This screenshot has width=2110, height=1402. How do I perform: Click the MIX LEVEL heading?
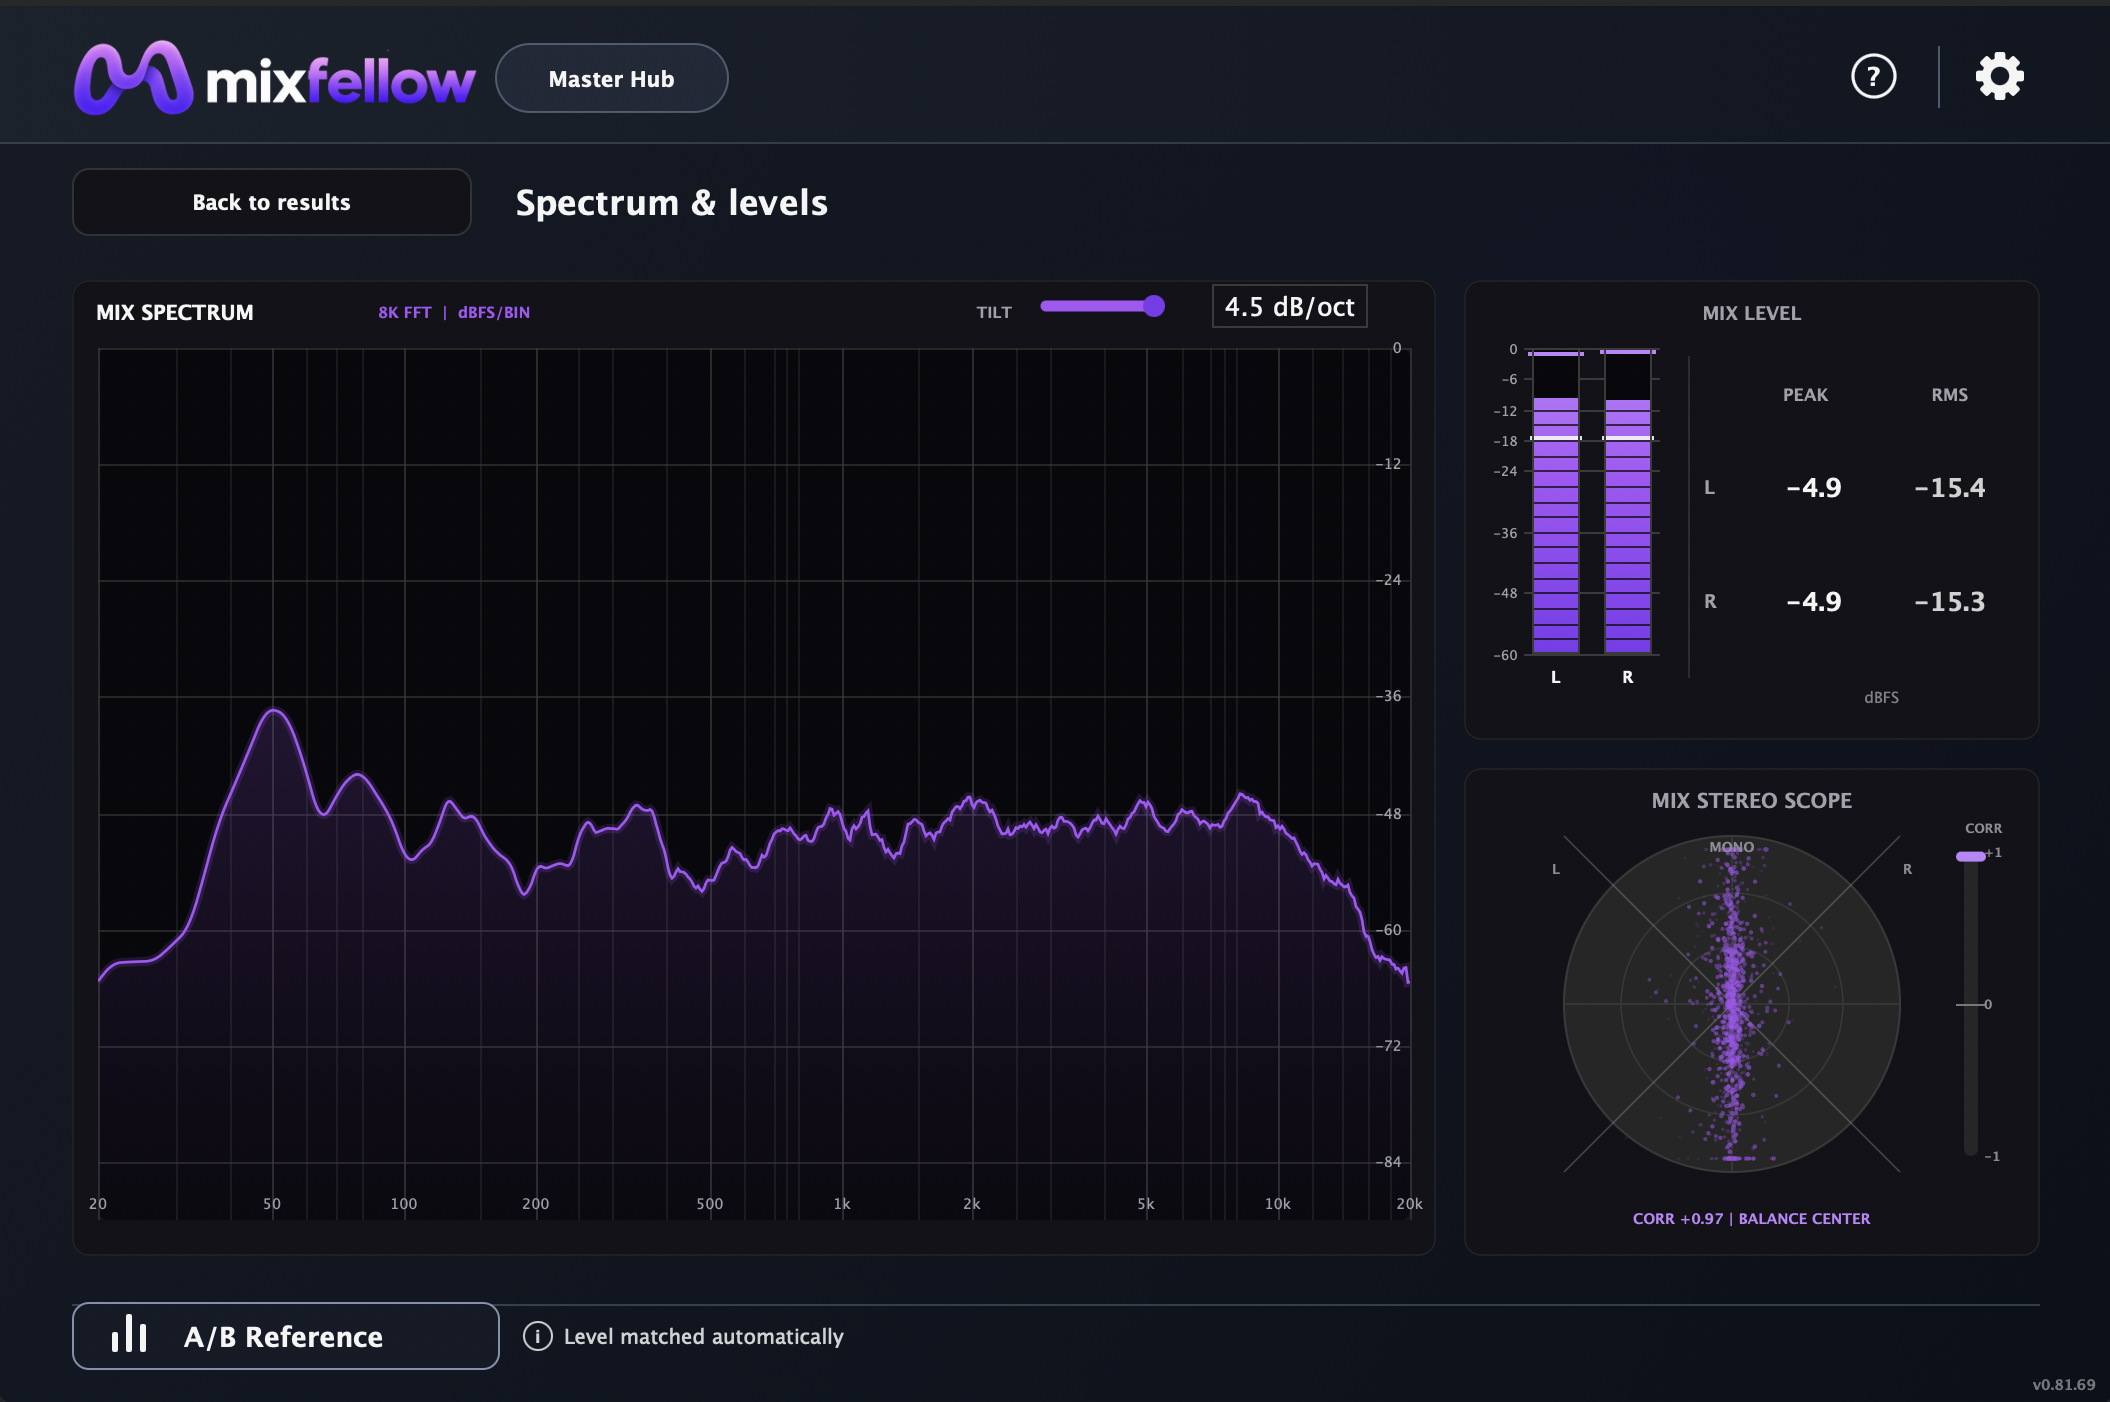pos(1752,313)
